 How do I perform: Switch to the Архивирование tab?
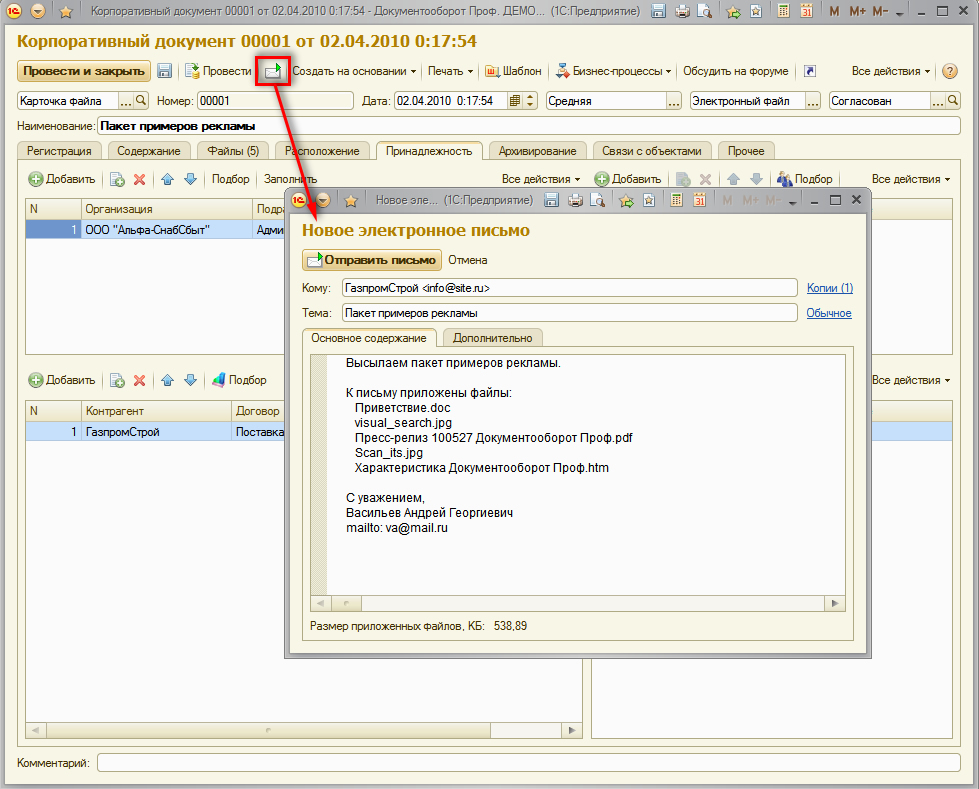[x=537, y=151]
